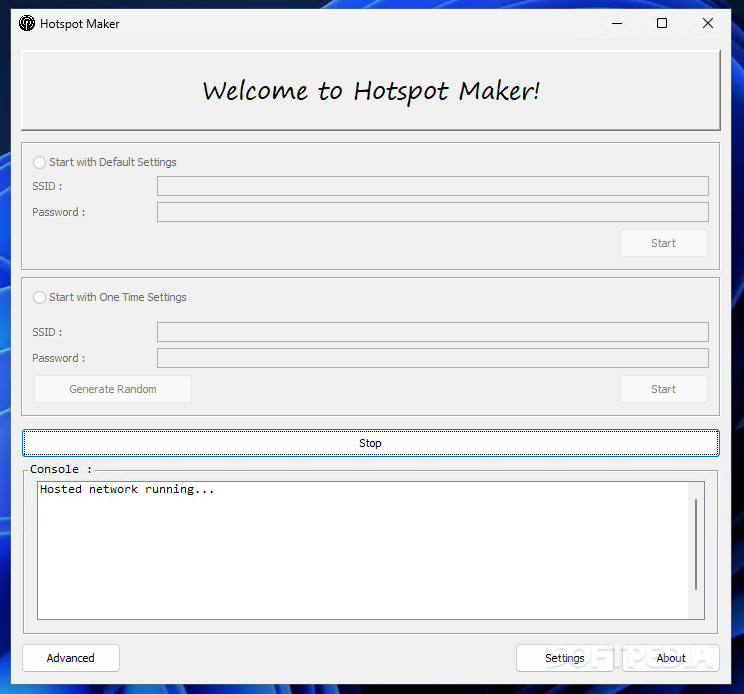Screen dimensions: 744x694
Task: Open the Advanced options
Action: coord(71,658)
